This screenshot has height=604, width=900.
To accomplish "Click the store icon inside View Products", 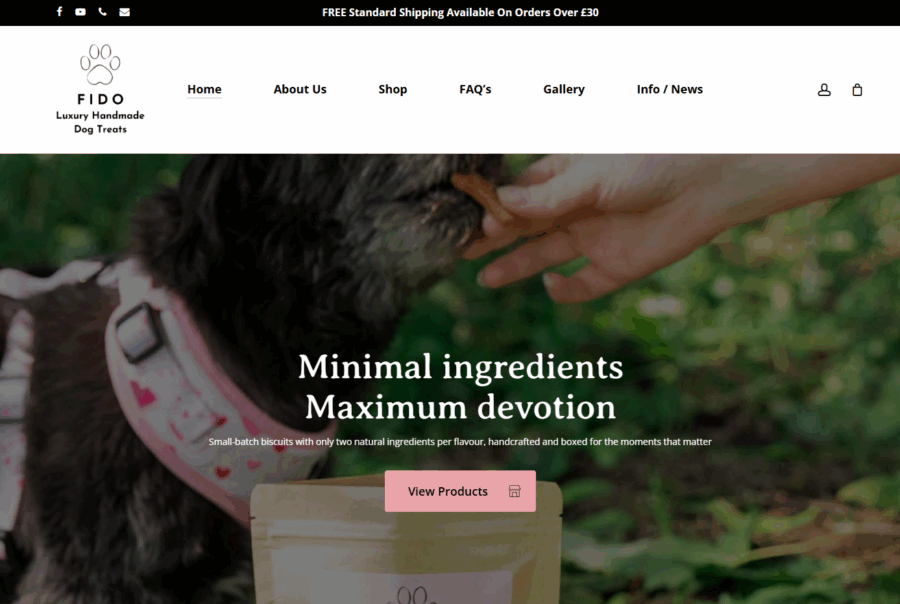I will tap(514, 491).
